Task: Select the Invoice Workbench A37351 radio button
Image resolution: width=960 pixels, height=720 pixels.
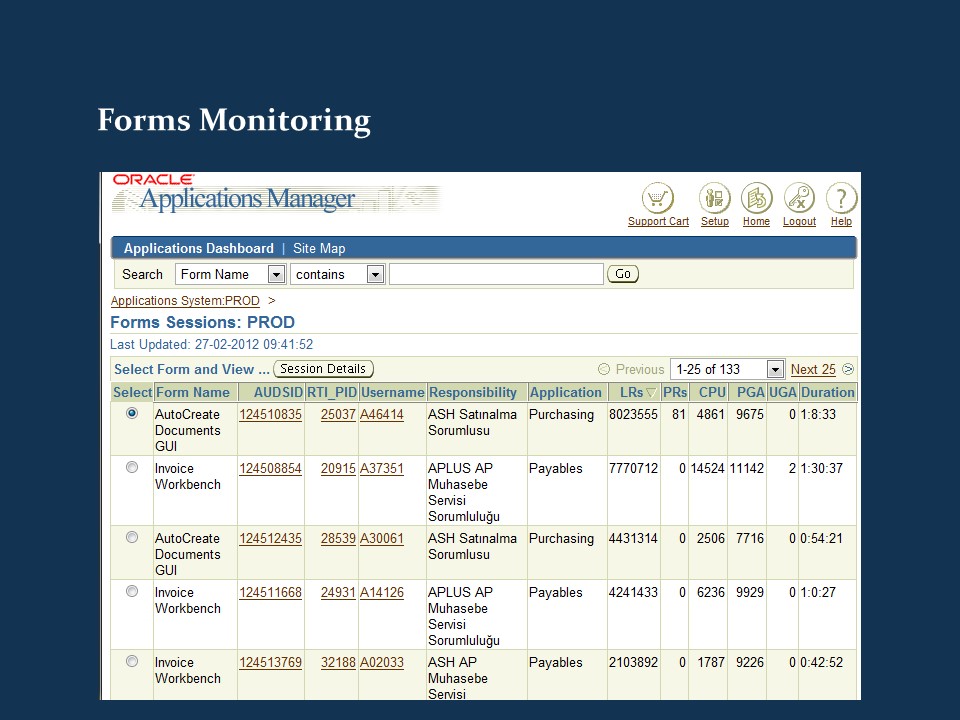Action: pos(131,467)
